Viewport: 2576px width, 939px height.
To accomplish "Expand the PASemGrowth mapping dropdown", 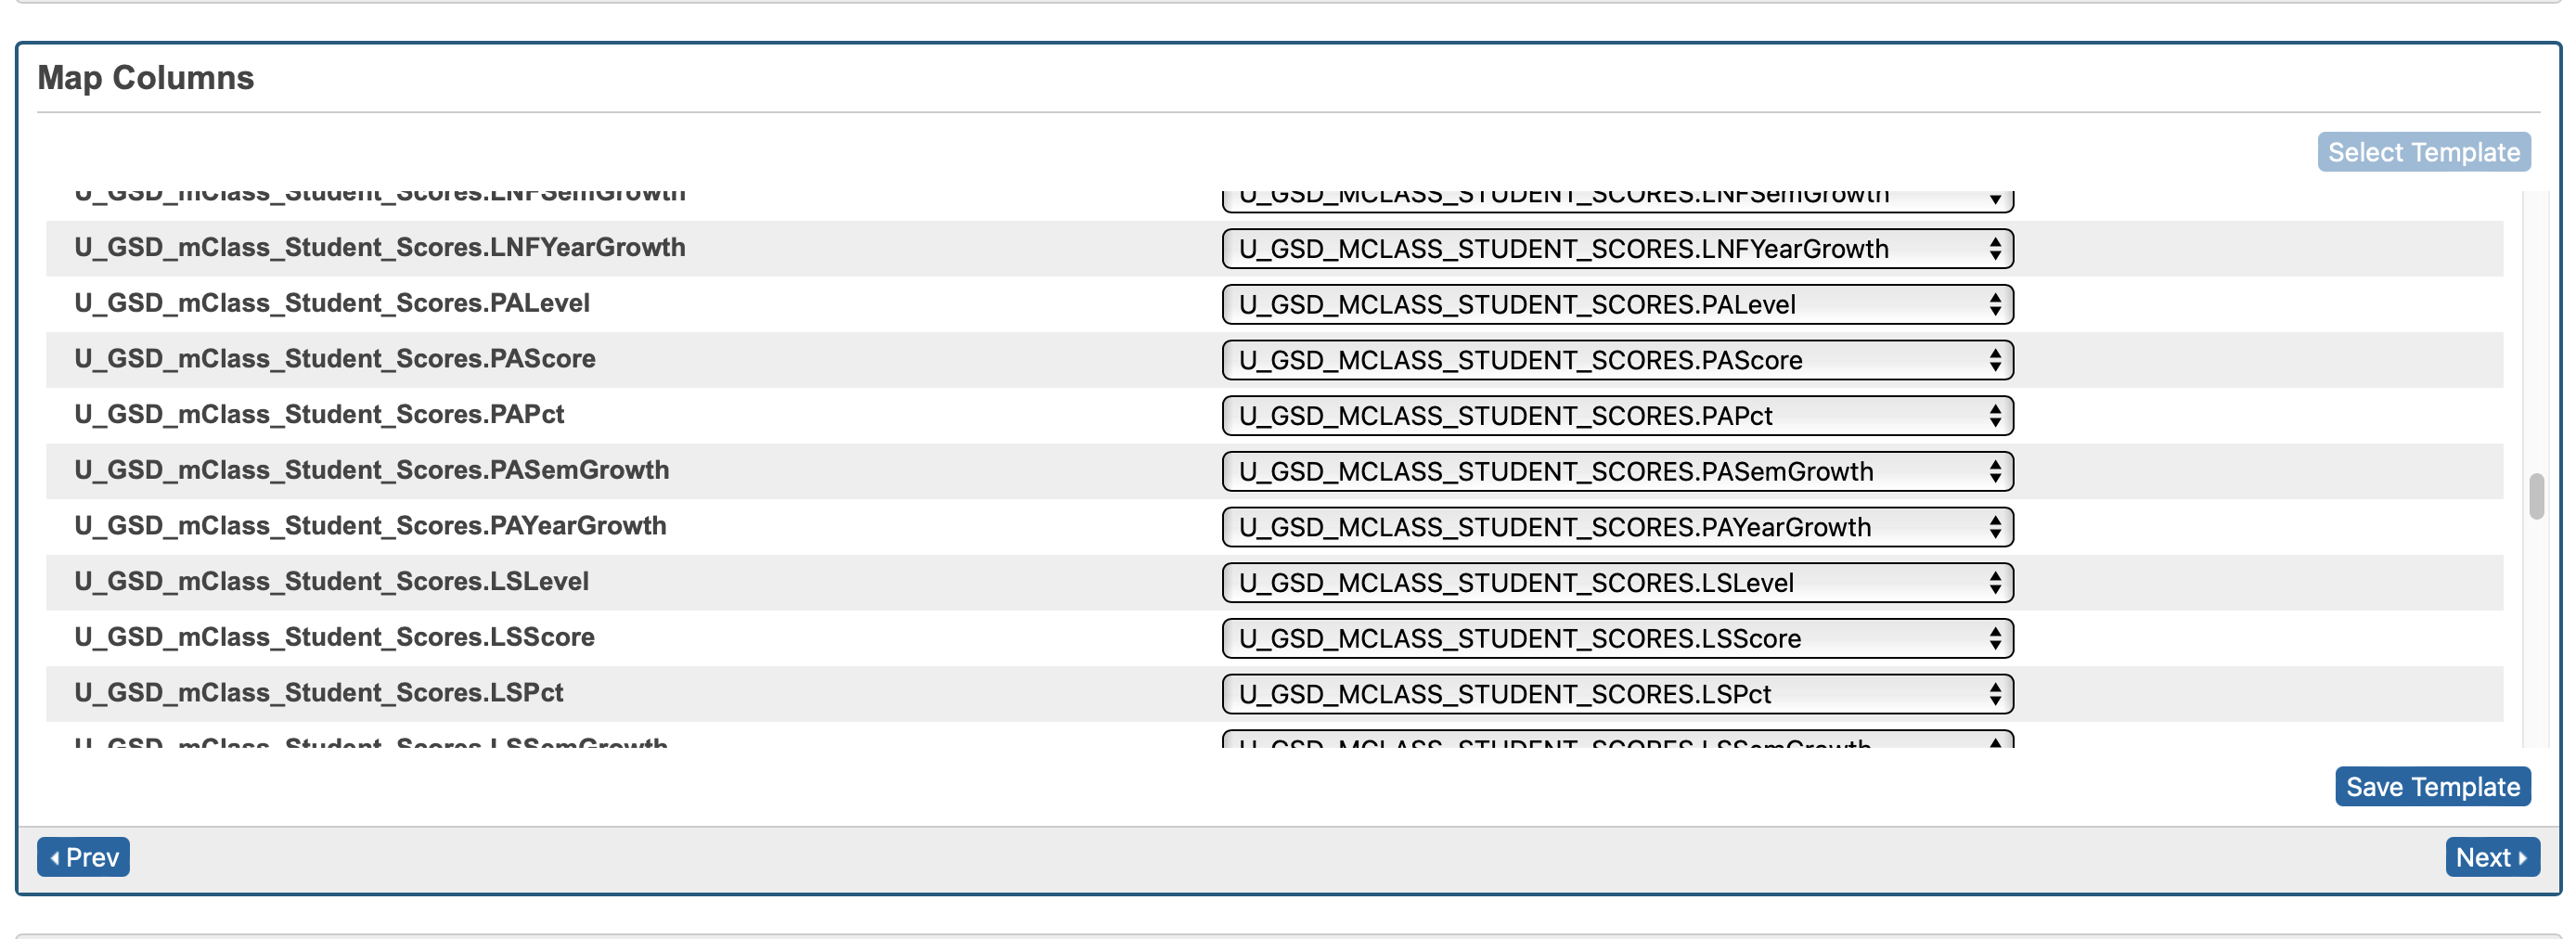I will [x=1616, y=472].
